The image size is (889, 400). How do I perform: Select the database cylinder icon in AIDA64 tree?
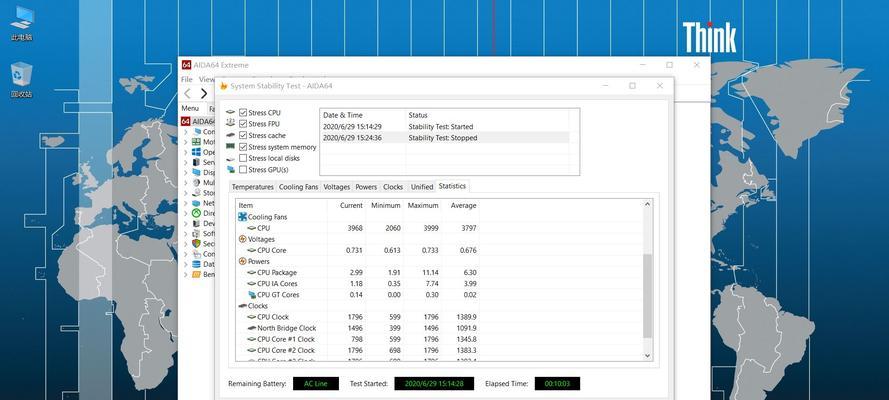196,264
